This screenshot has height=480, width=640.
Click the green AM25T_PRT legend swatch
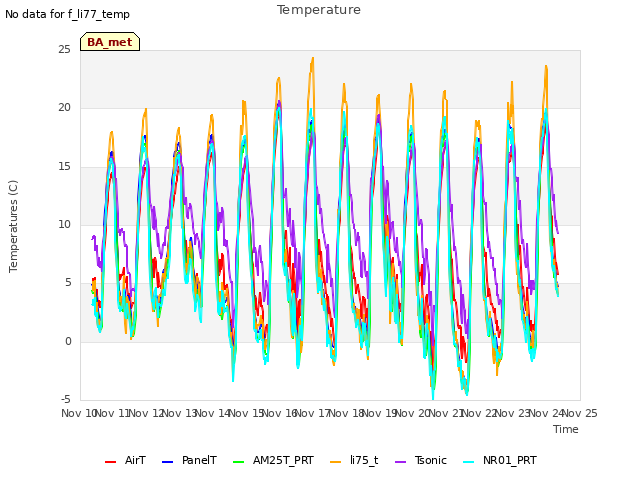coord(238,462)
